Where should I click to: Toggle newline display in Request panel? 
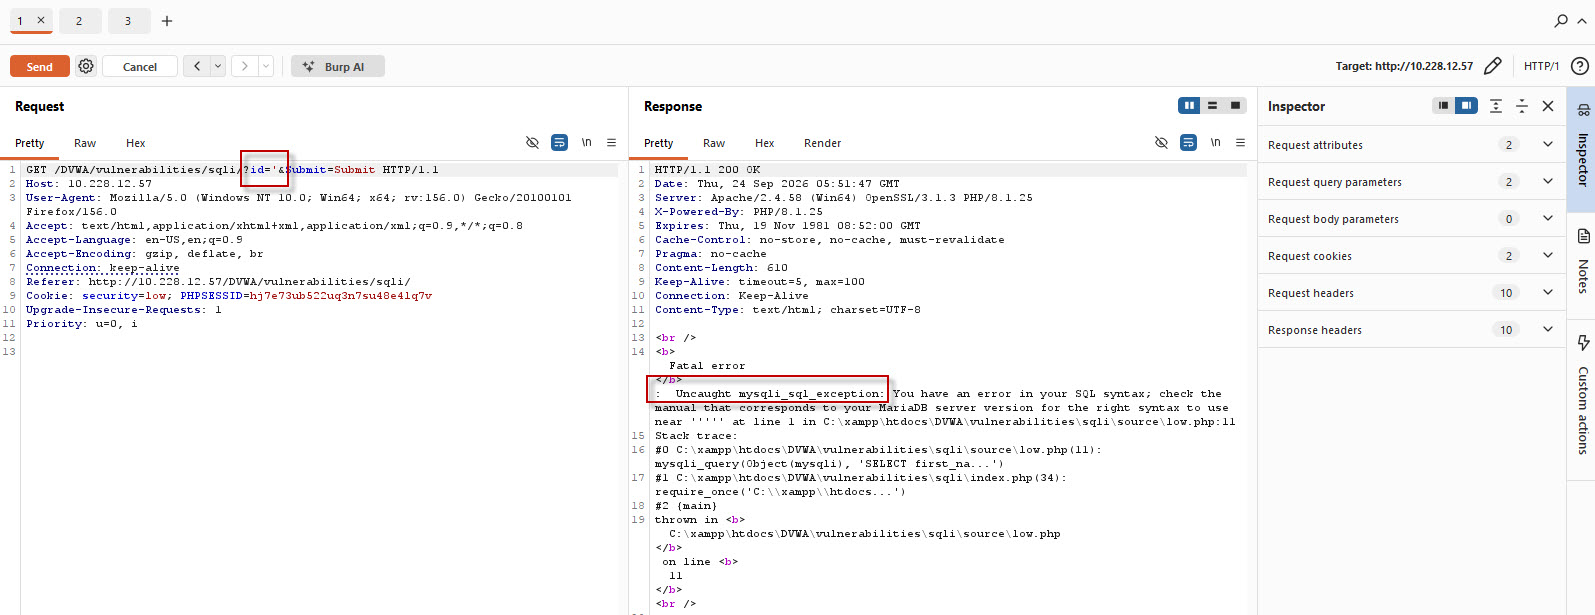point(587,143)
